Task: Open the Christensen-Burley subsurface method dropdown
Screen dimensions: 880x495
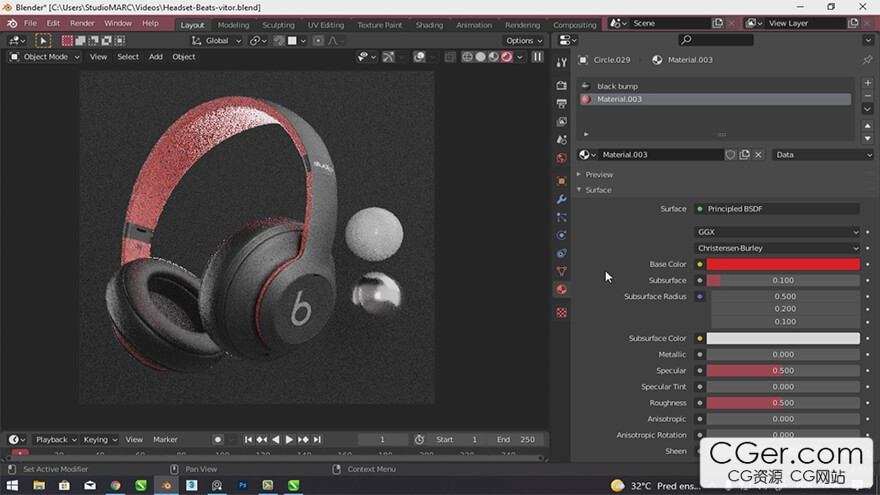Action: coord(777,248)
